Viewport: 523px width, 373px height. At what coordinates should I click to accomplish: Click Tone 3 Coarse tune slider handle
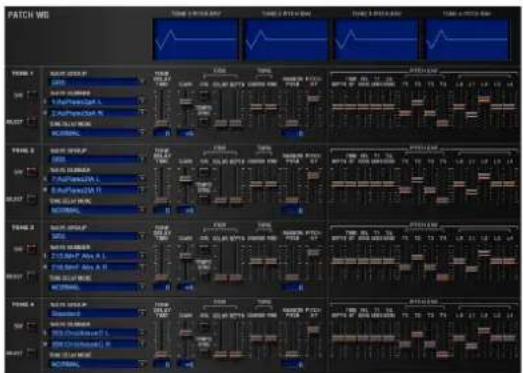(256, 261)
